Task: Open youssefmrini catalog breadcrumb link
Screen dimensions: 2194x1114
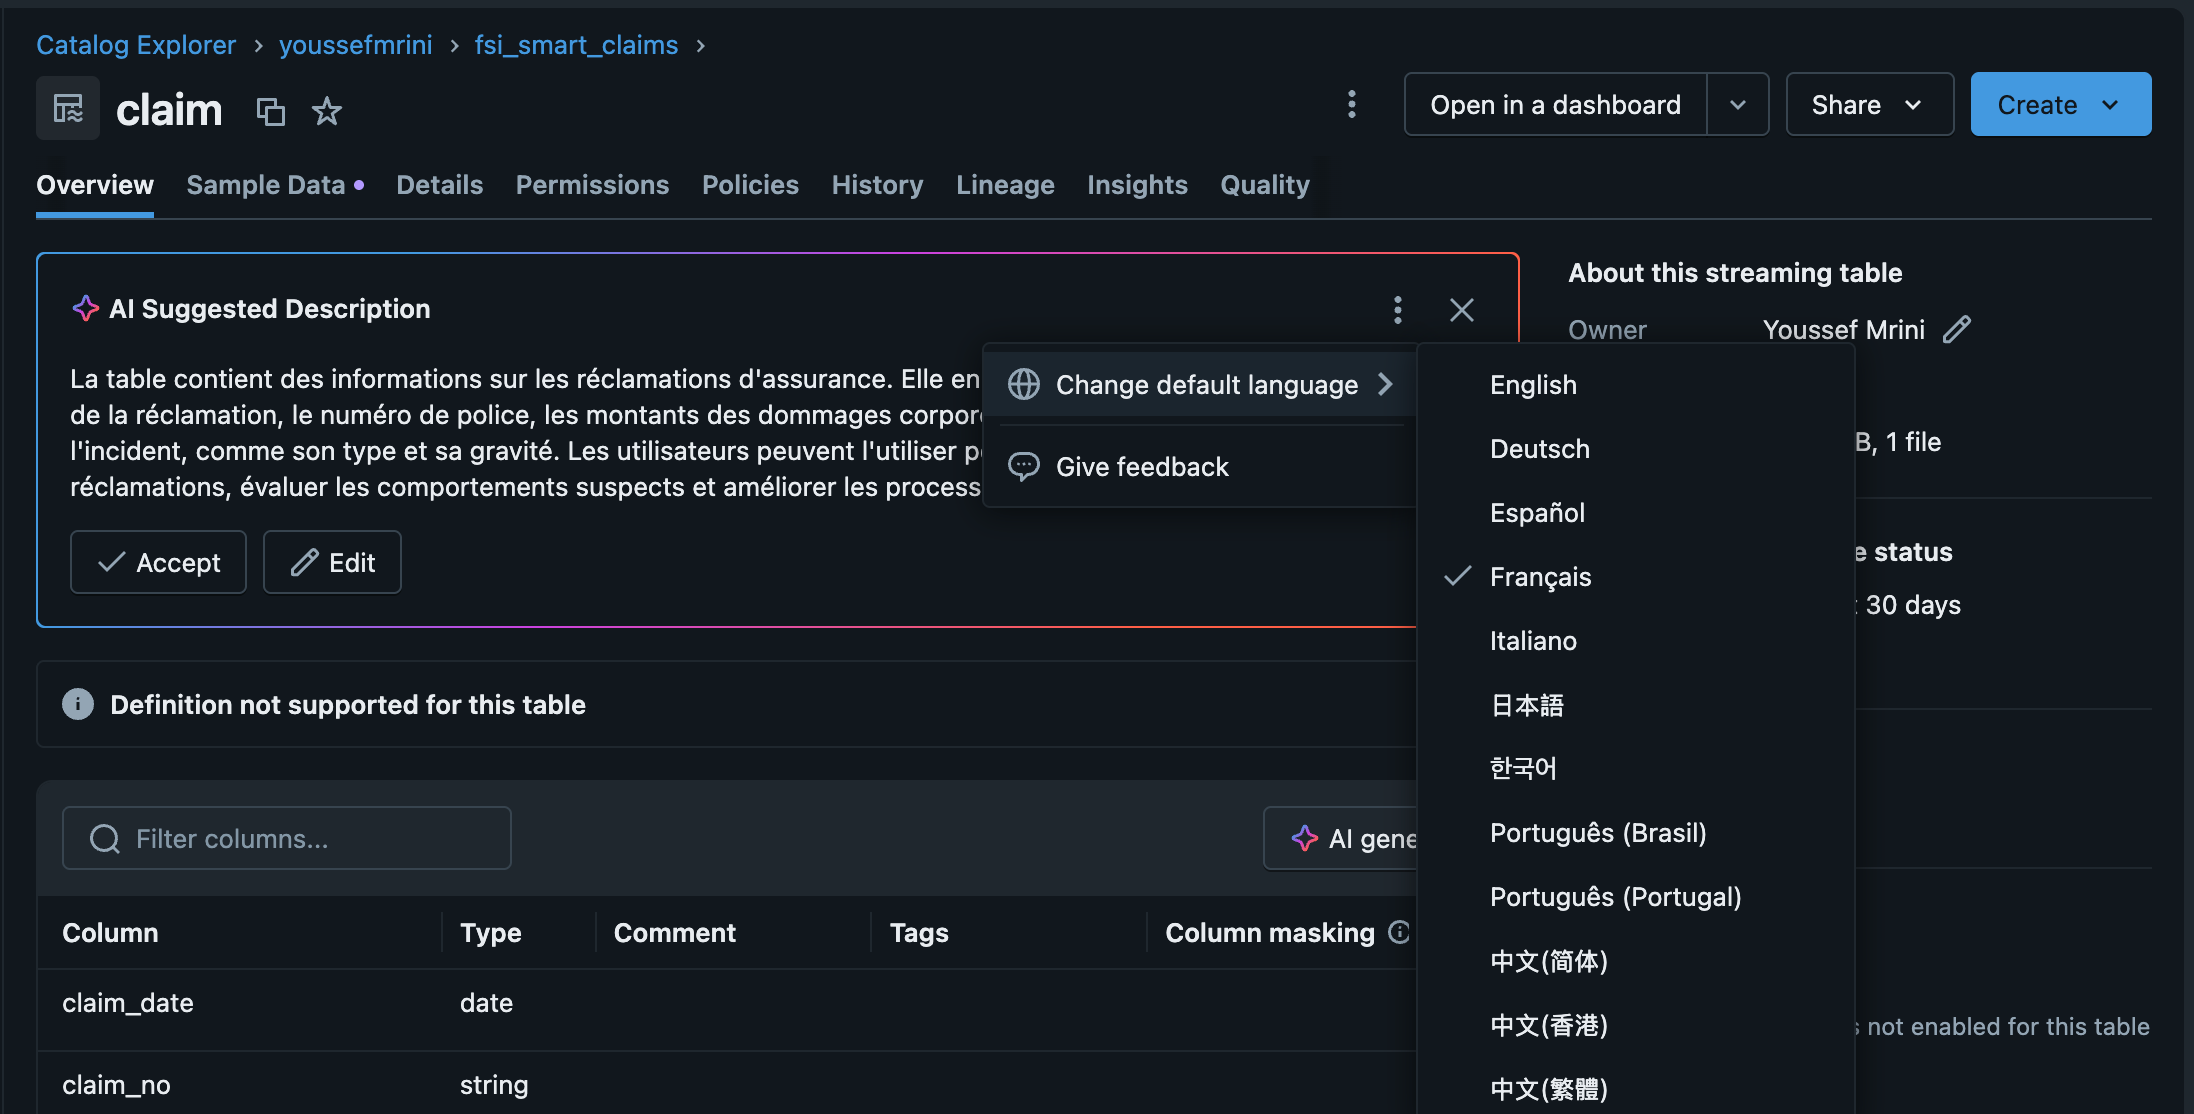Action: 356,45
